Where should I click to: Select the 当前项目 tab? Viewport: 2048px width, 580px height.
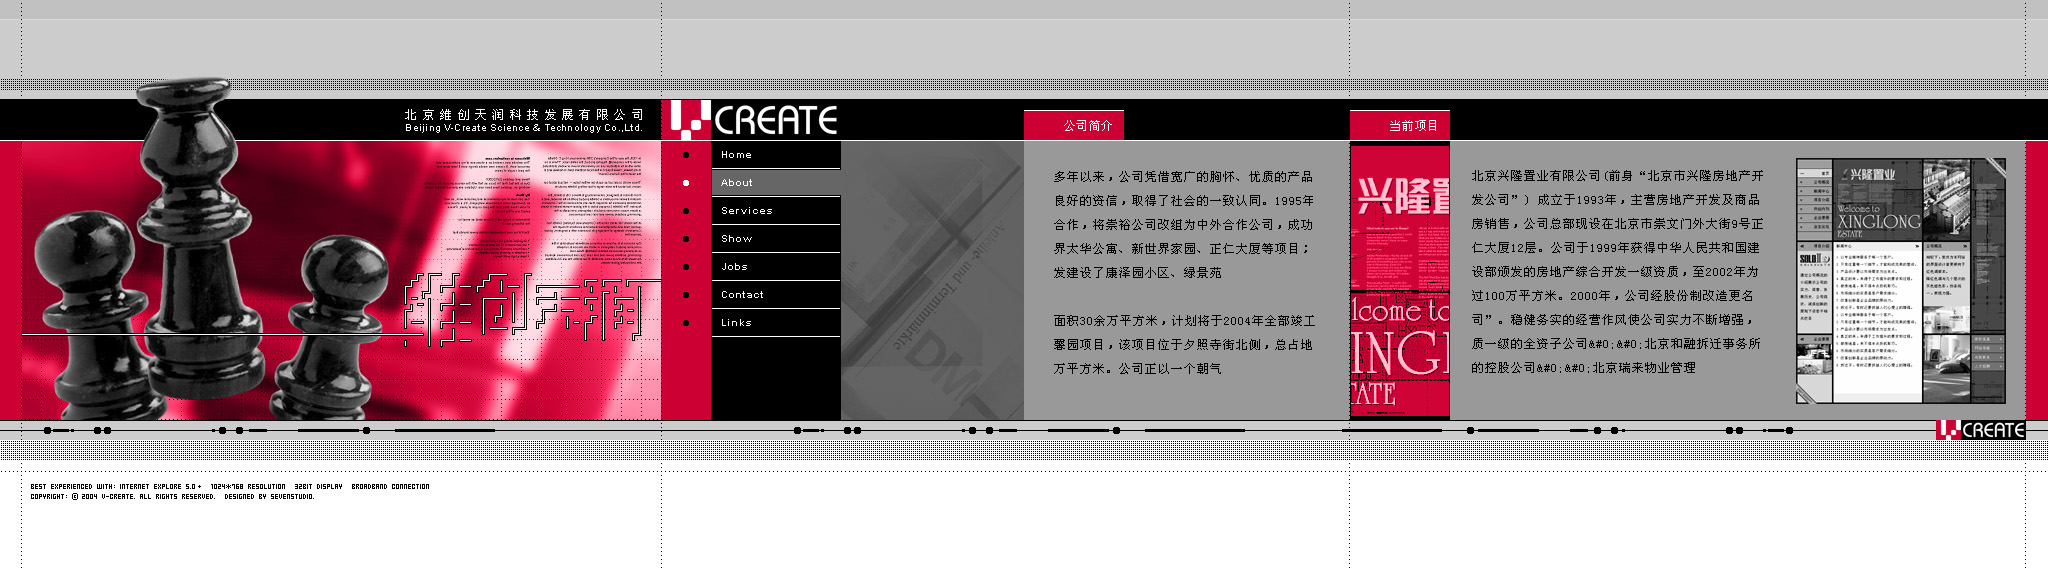1400,125
